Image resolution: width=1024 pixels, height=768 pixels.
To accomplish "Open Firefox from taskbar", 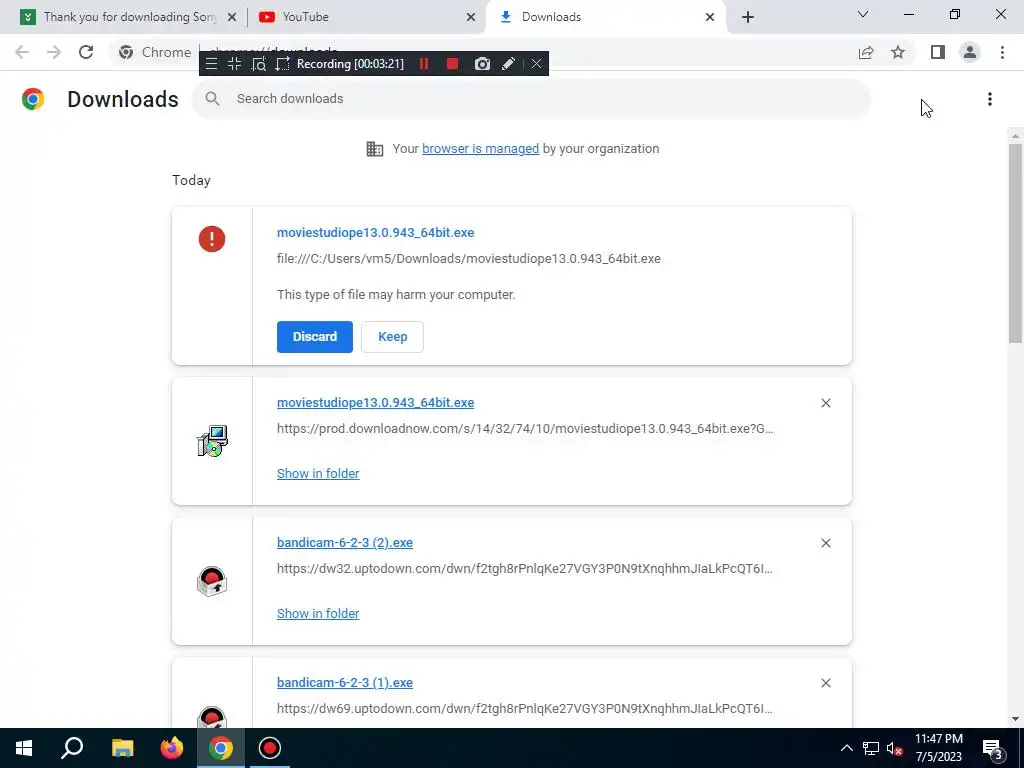I will pos(172,748).
